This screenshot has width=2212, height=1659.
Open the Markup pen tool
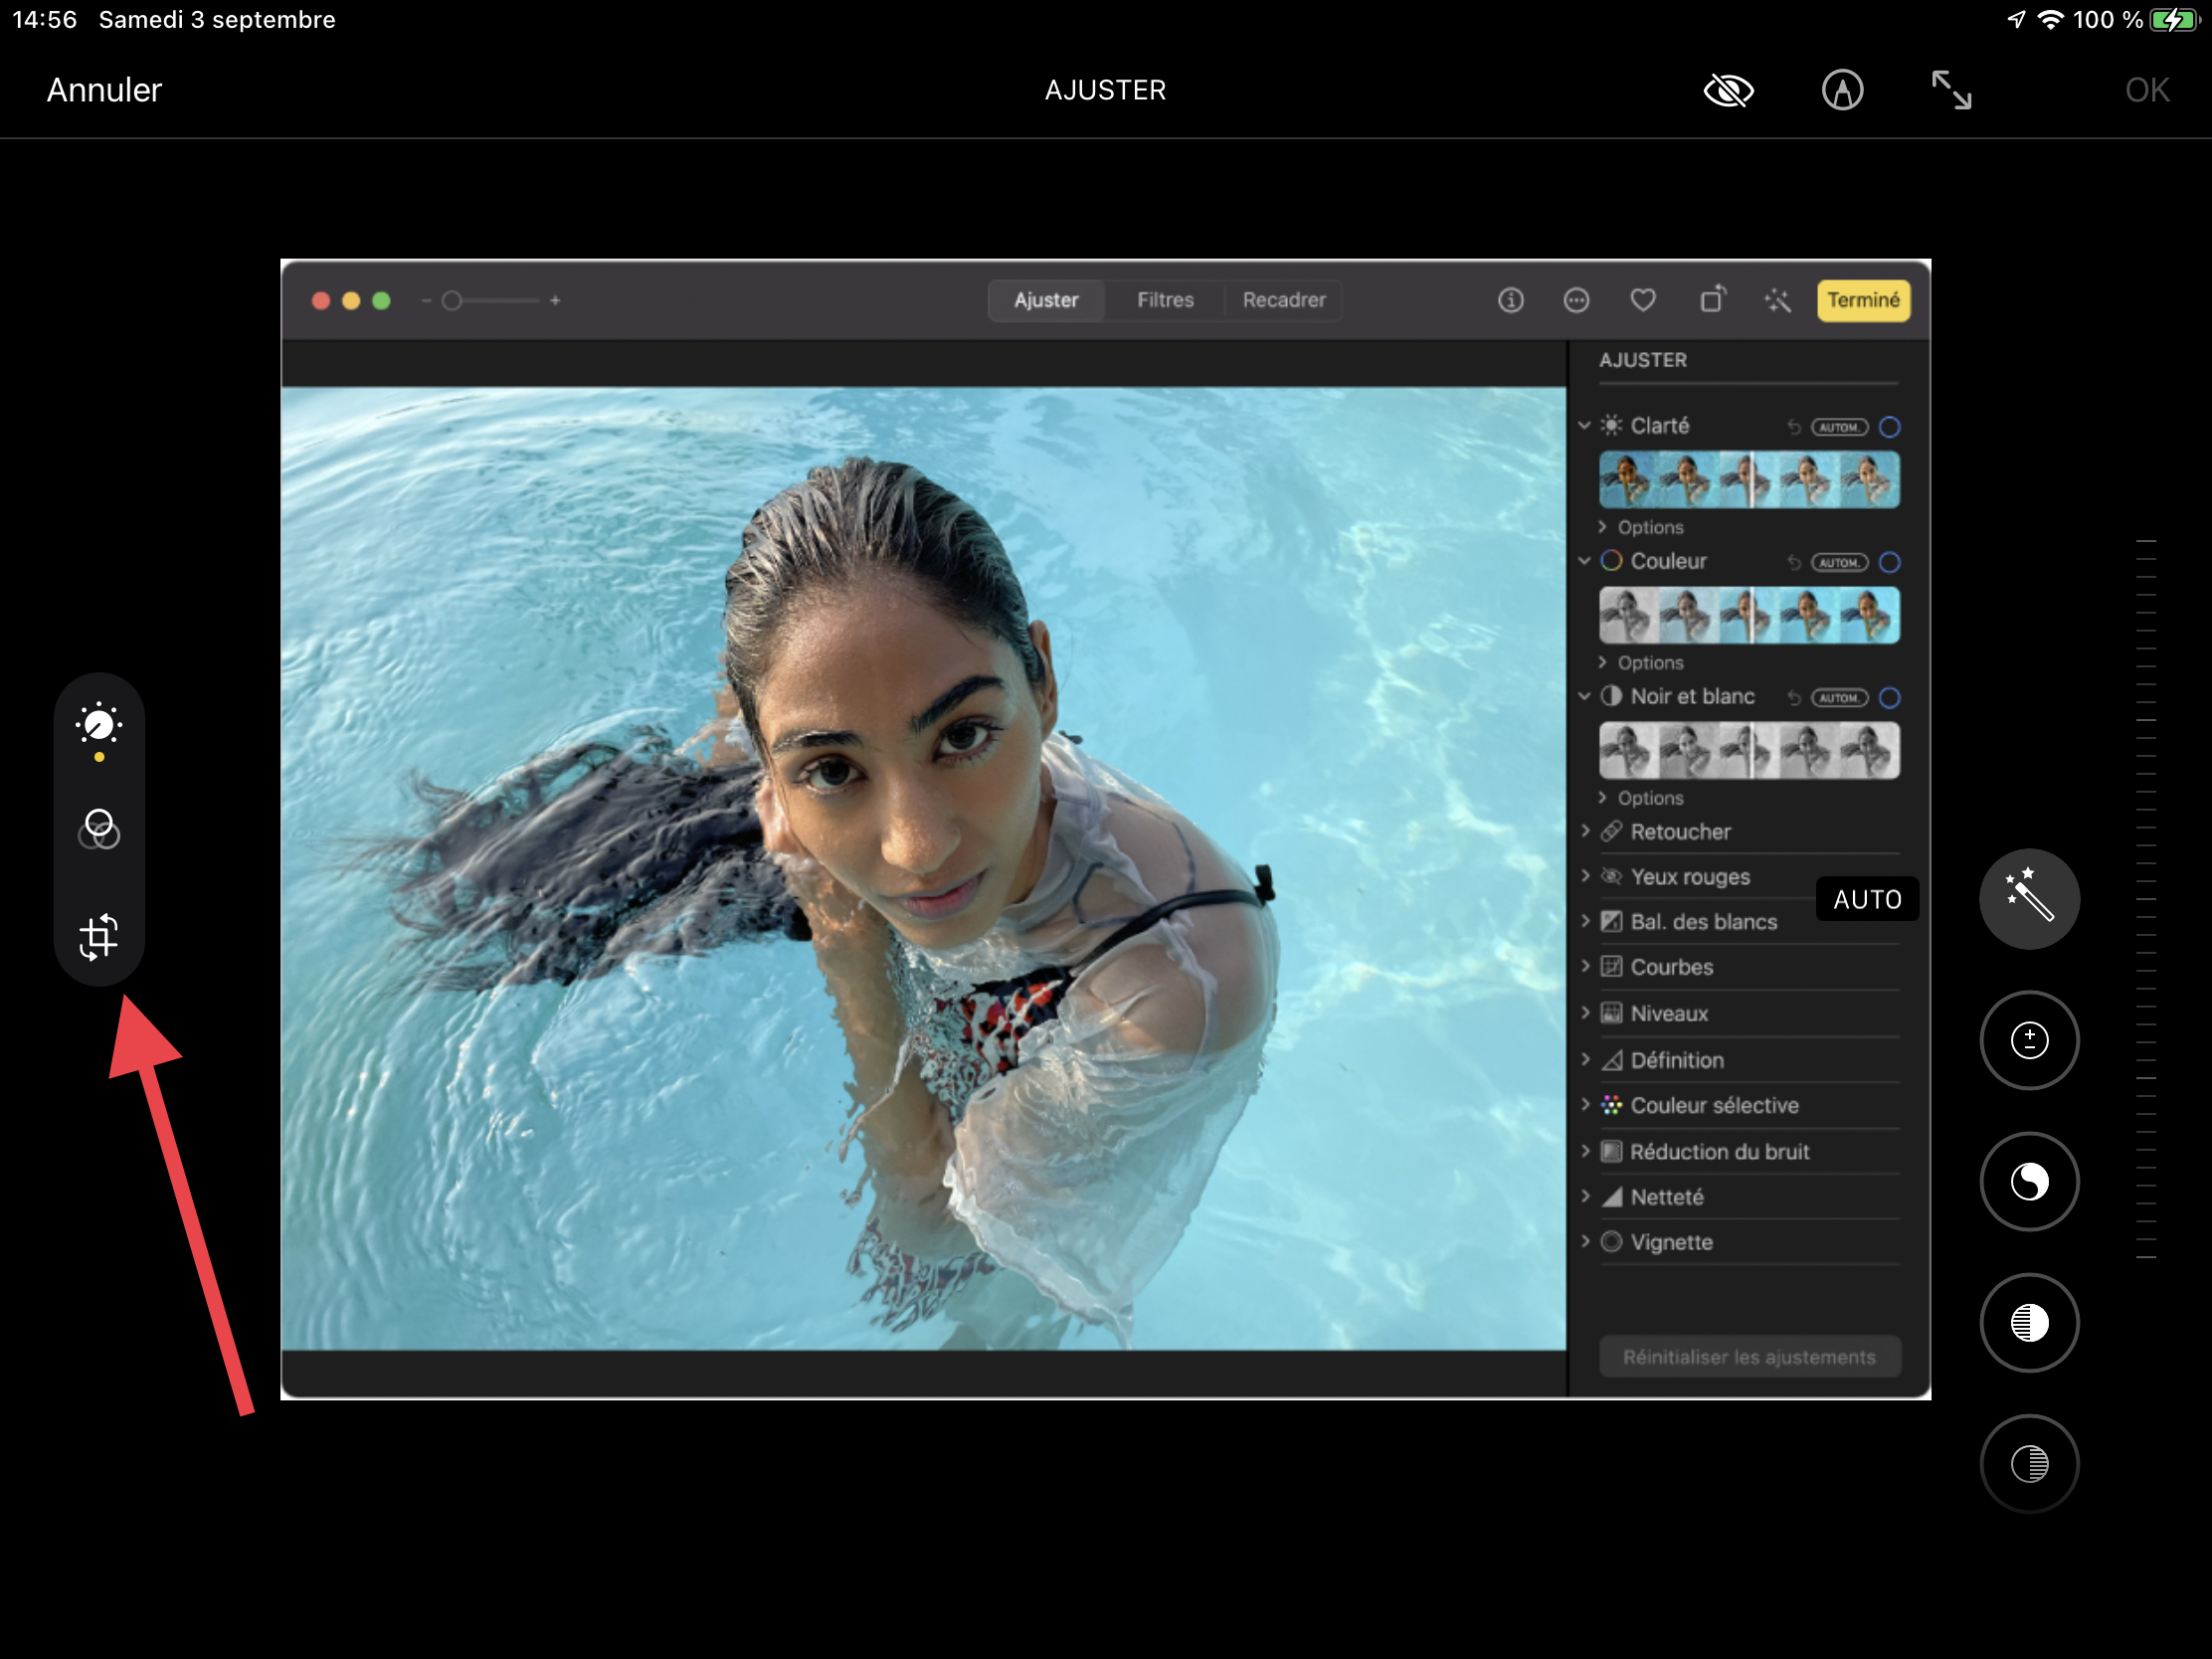point(1842,90)
